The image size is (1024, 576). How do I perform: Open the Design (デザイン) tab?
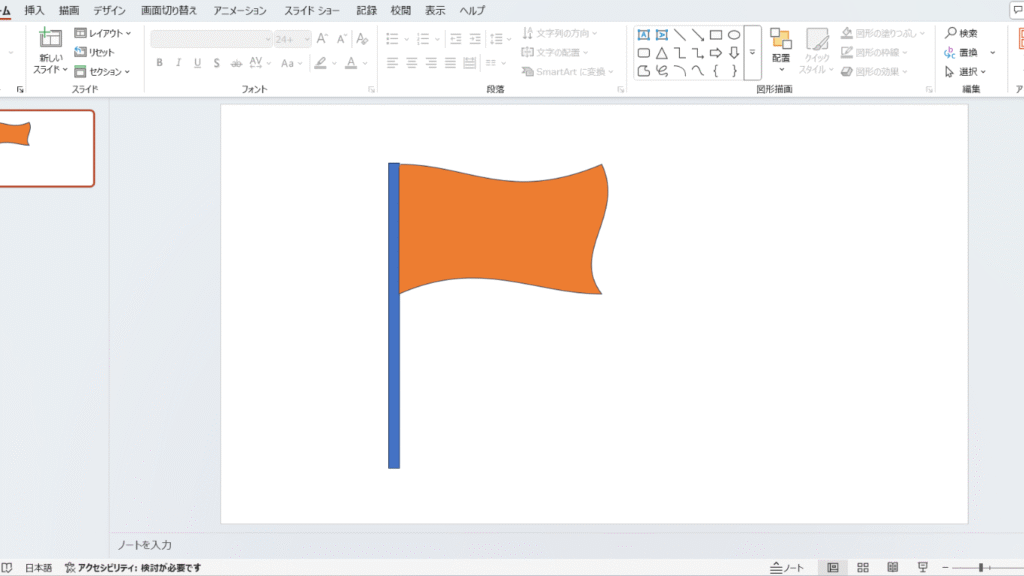point(109,10)
